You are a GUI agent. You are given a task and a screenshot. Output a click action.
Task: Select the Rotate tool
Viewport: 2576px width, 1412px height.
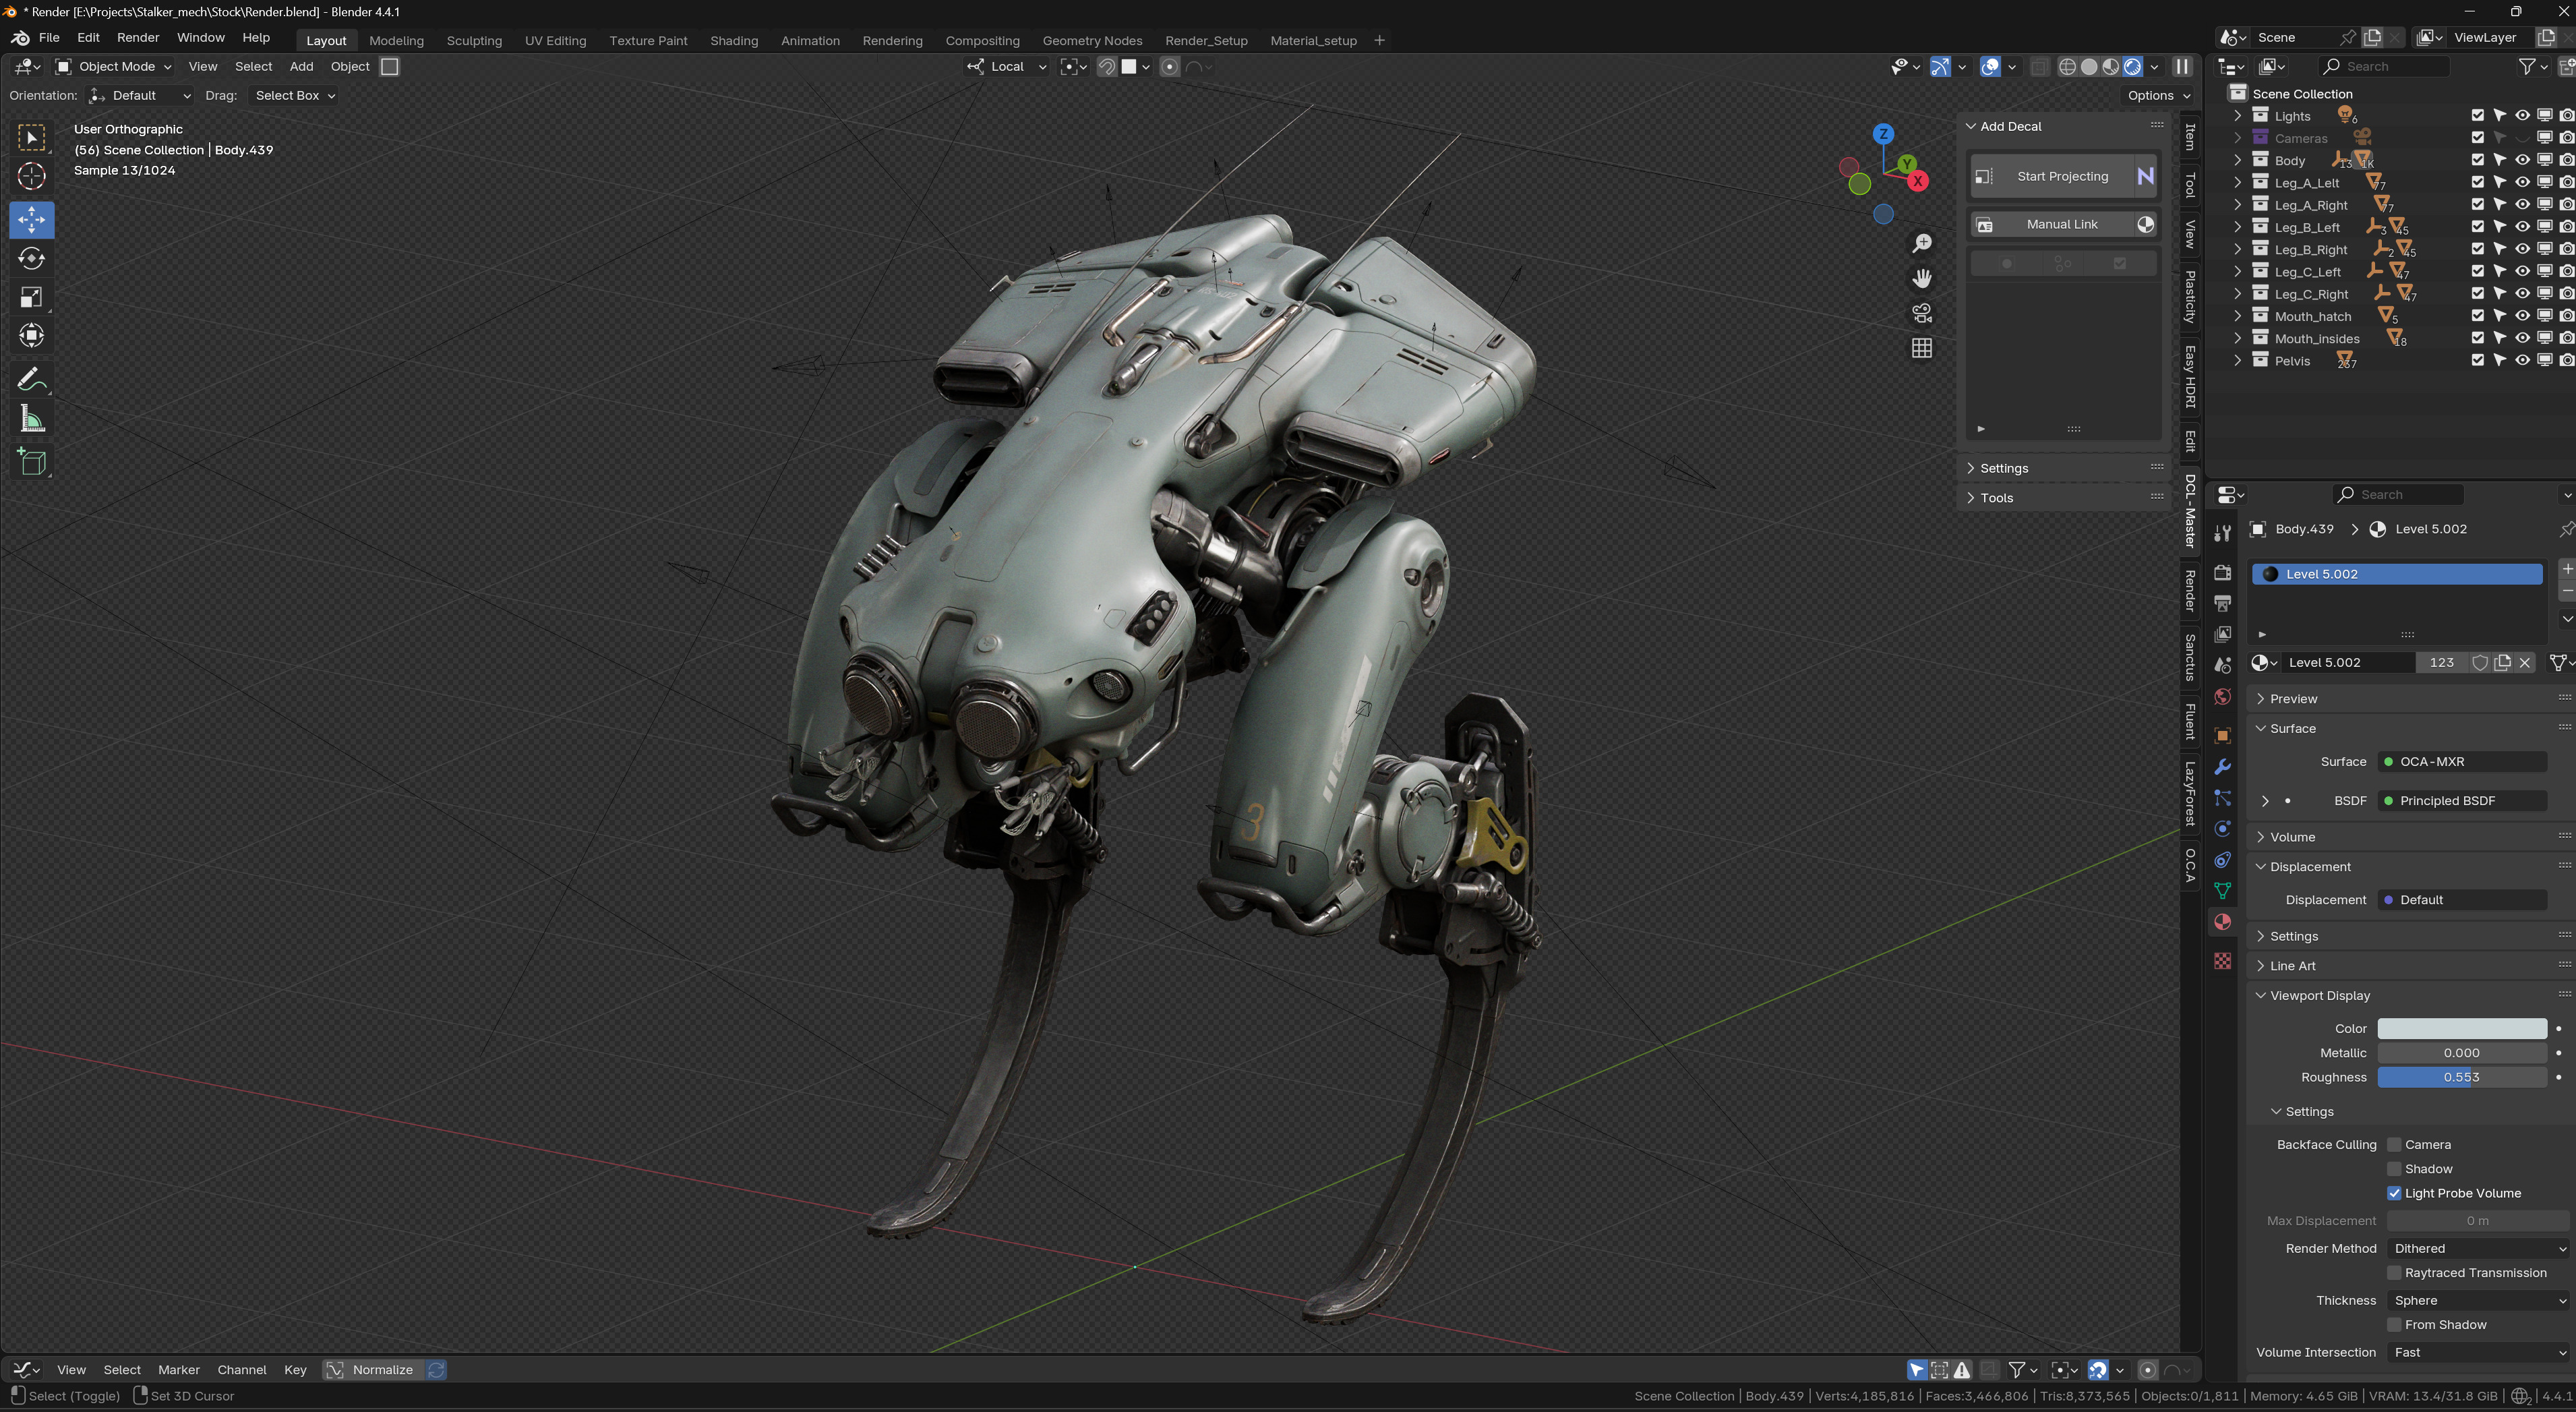(32, 259)
